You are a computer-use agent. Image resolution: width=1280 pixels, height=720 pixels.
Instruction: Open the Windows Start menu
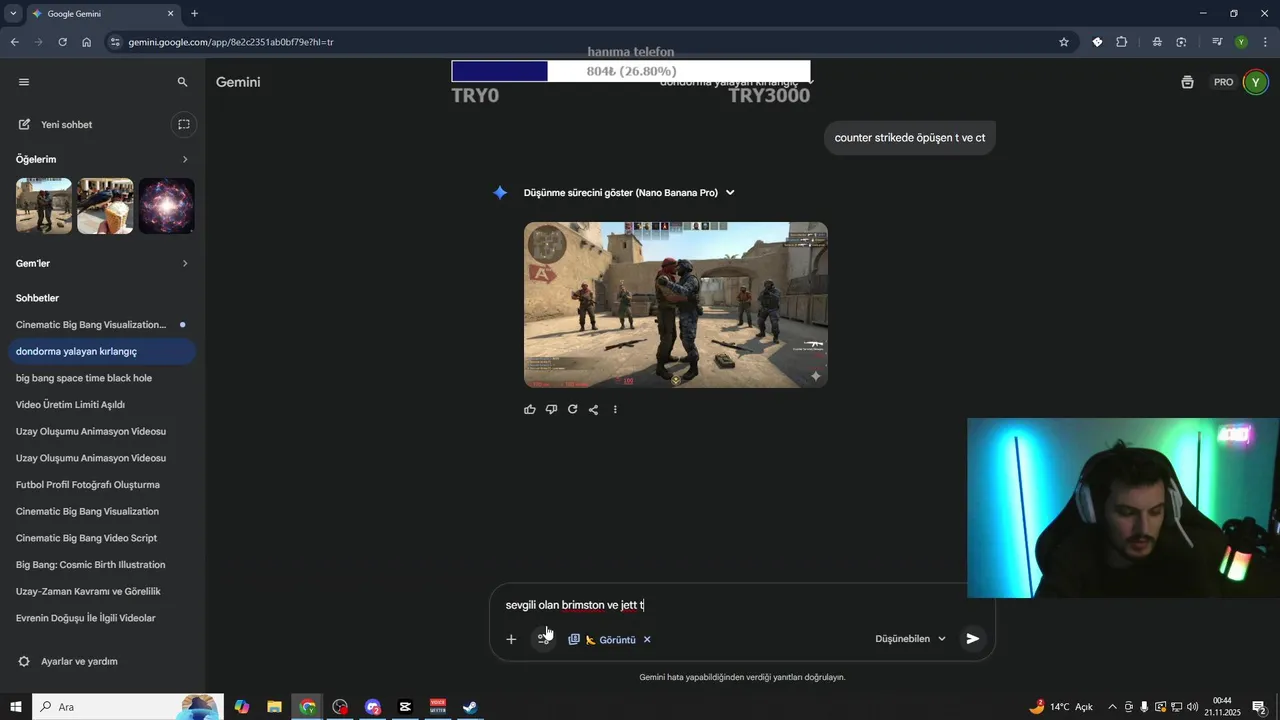point(16,707)
